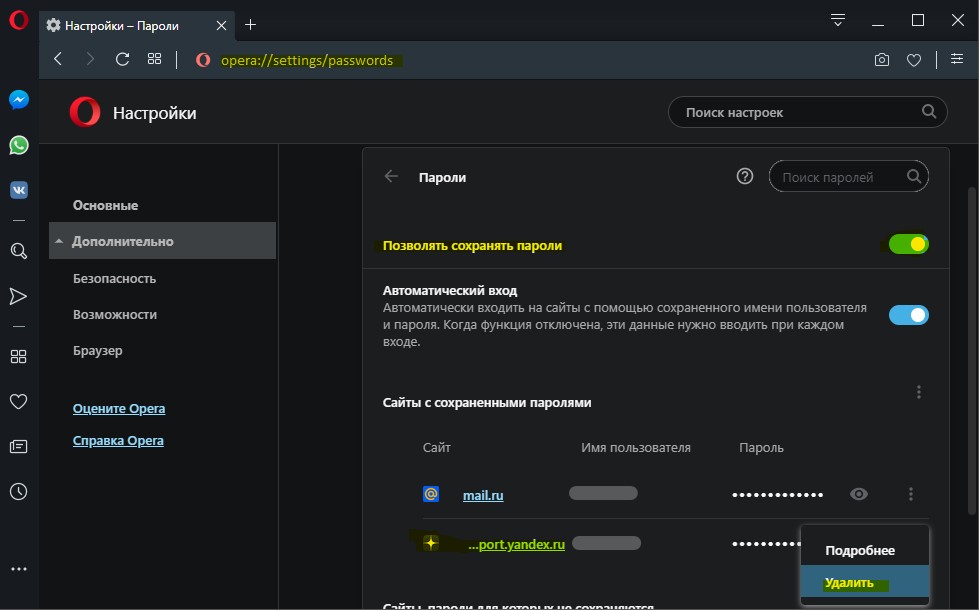Take a snapshot with the camera icon
This screenshot has width=979, height=610.
882,60
